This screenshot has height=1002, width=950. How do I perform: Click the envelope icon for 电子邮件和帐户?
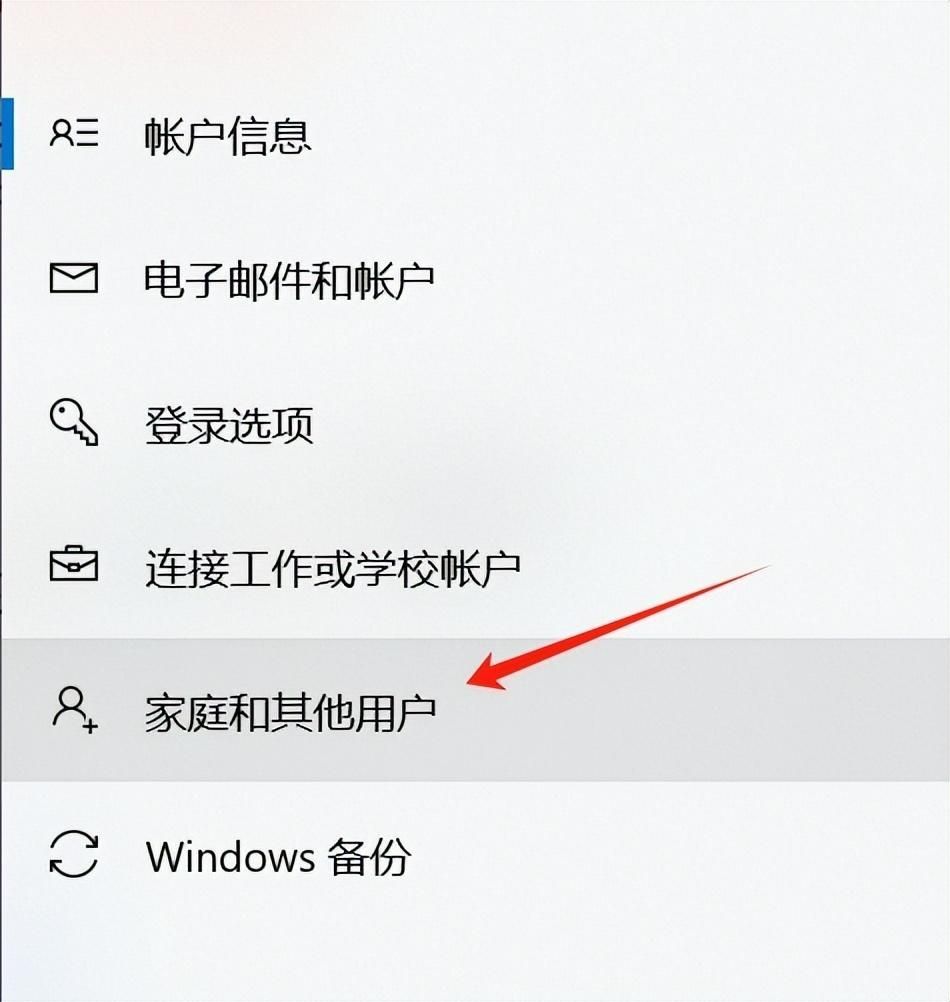coord(74,278)
